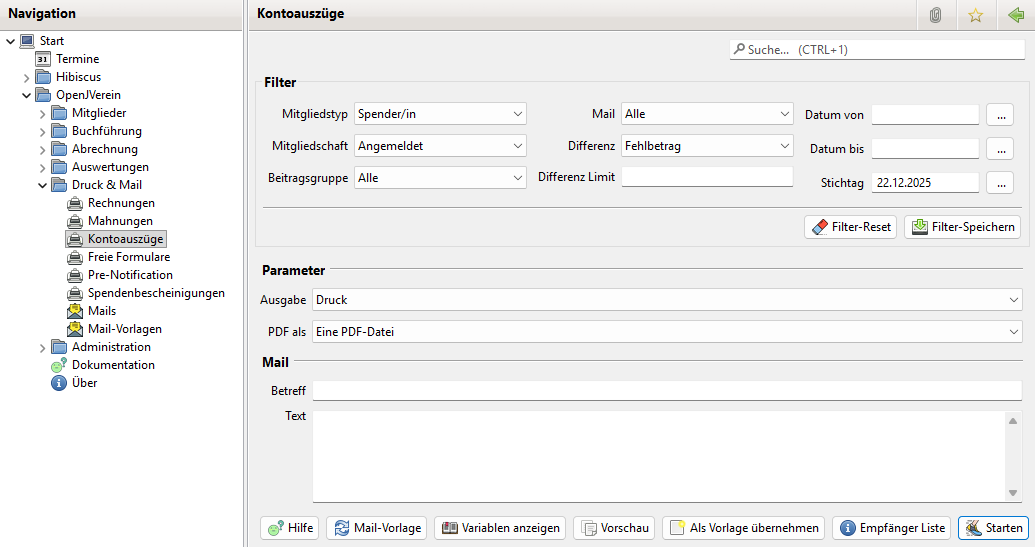1035x547 pixels.
Task: Click the Filter-Reset button
Action: coord(850,227)
